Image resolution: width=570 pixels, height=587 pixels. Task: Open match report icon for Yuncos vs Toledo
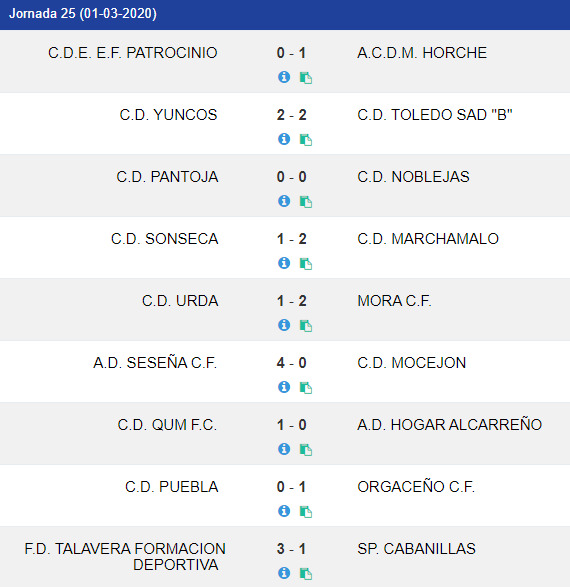(306, 140)
